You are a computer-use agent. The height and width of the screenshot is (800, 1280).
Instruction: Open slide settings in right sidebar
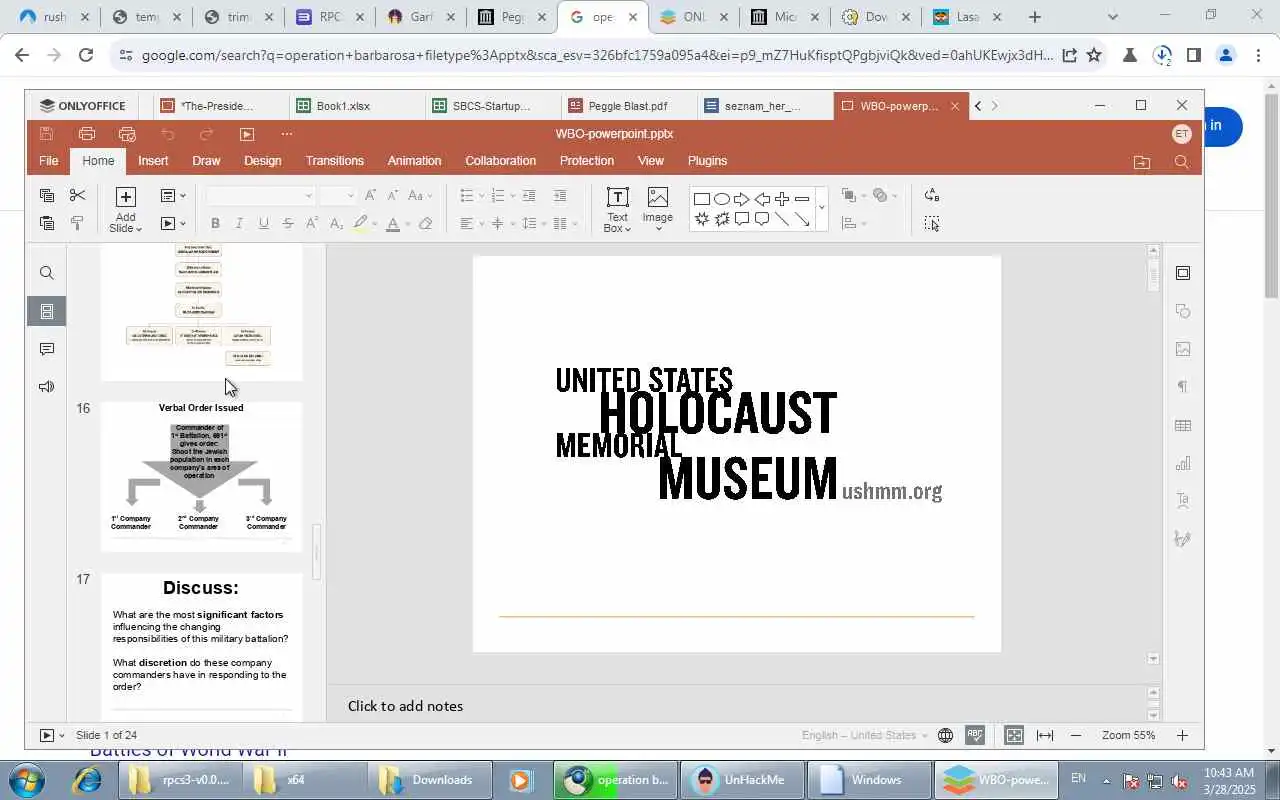(1183, 273)
